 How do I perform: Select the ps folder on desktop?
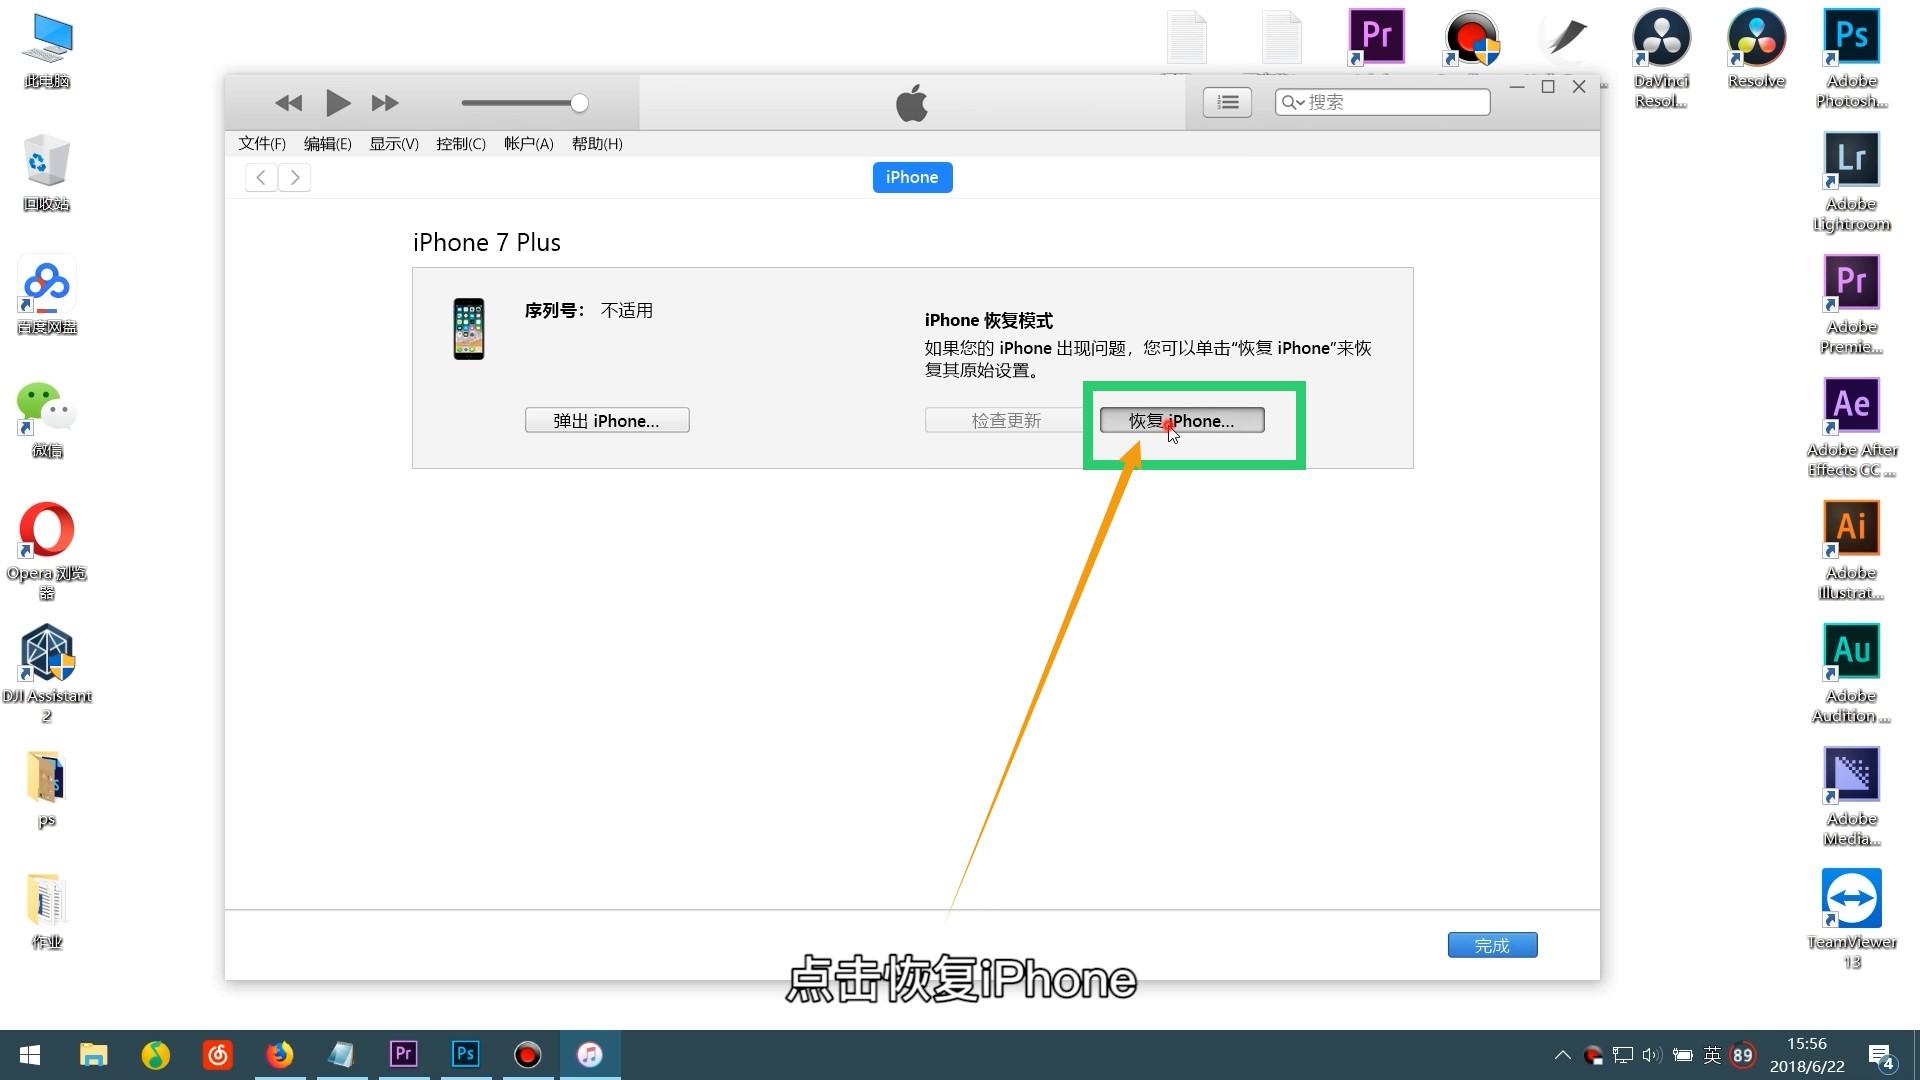click(47, 789)
